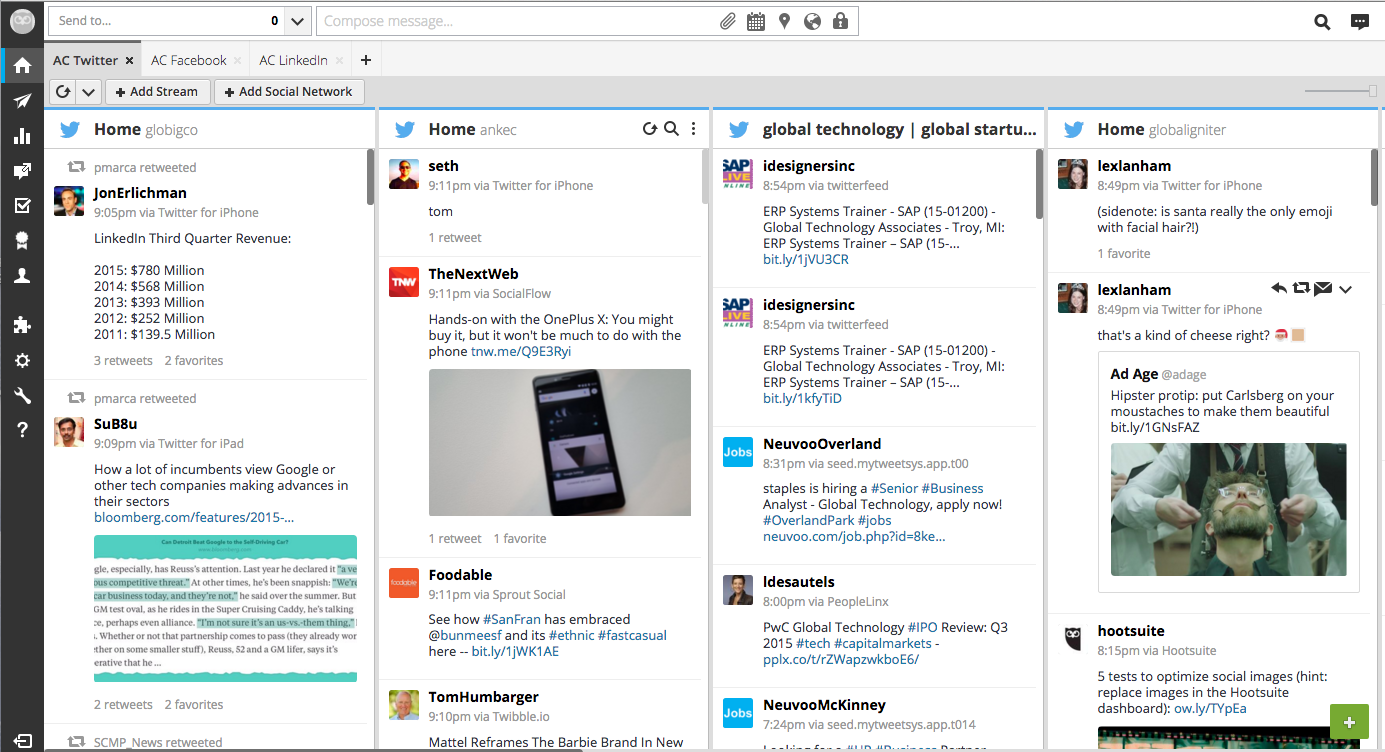Switch to the AC LinkedIn tab
Image resolution: width=1385 pixels, height=752 pixels.
tap(293, 60)
